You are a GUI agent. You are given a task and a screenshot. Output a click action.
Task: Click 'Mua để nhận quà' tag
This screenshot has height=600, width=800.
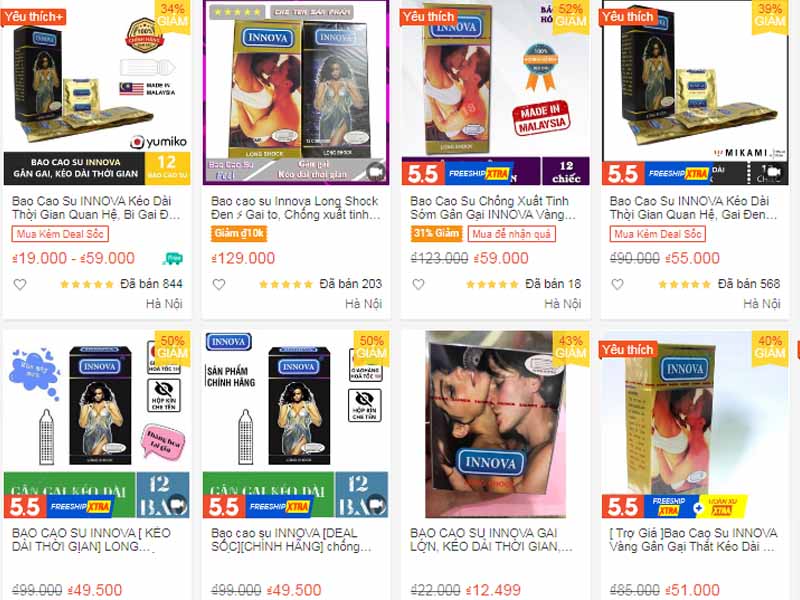coord(512,234)
